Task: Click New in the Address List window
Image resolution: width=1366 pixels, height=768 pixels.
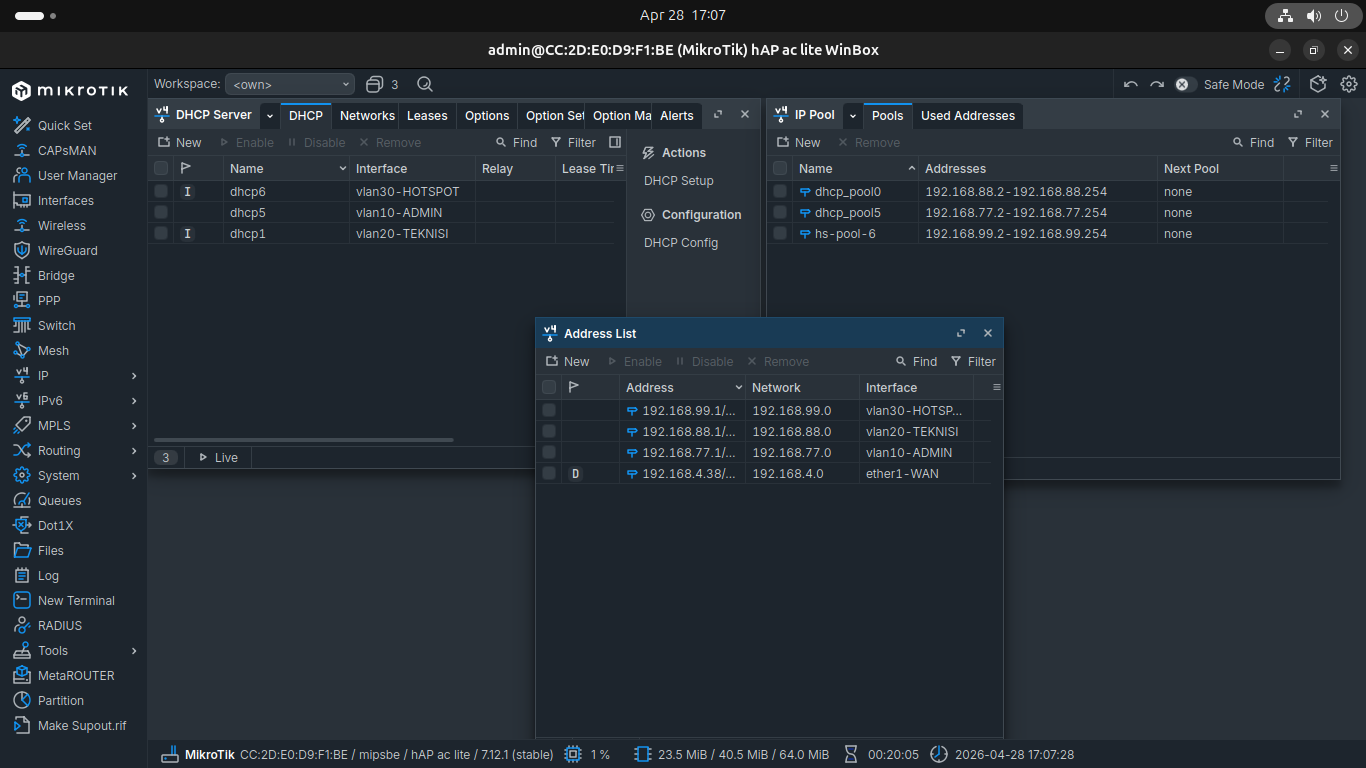Action: coord(567,361)
